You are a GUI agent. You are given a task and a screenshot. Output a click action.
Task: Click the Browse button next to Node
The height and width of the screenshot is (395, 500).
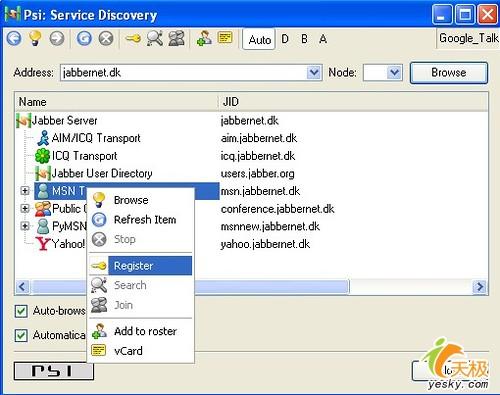pyautogui.click(x=449, y=72)
